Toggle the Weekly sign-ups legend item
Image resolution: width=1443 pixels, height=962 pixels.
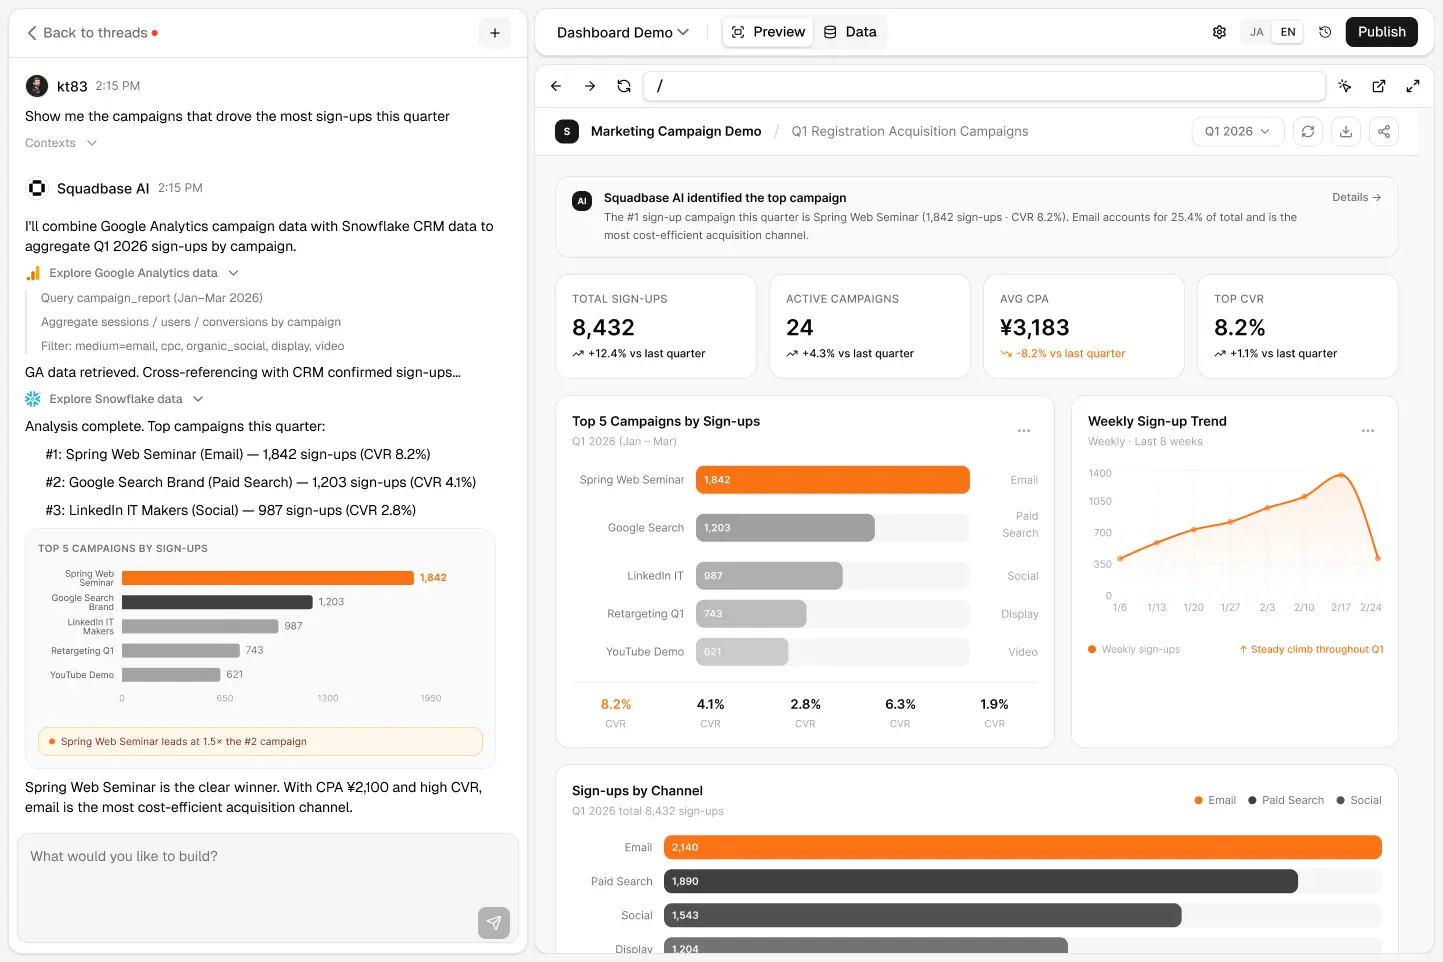[1134, 650]
